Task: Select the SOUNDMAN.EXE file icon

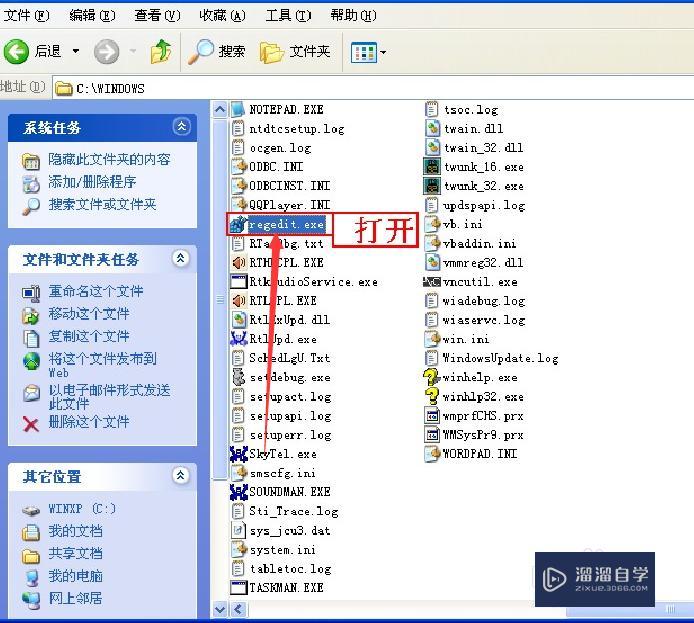Action: (238, 492)
